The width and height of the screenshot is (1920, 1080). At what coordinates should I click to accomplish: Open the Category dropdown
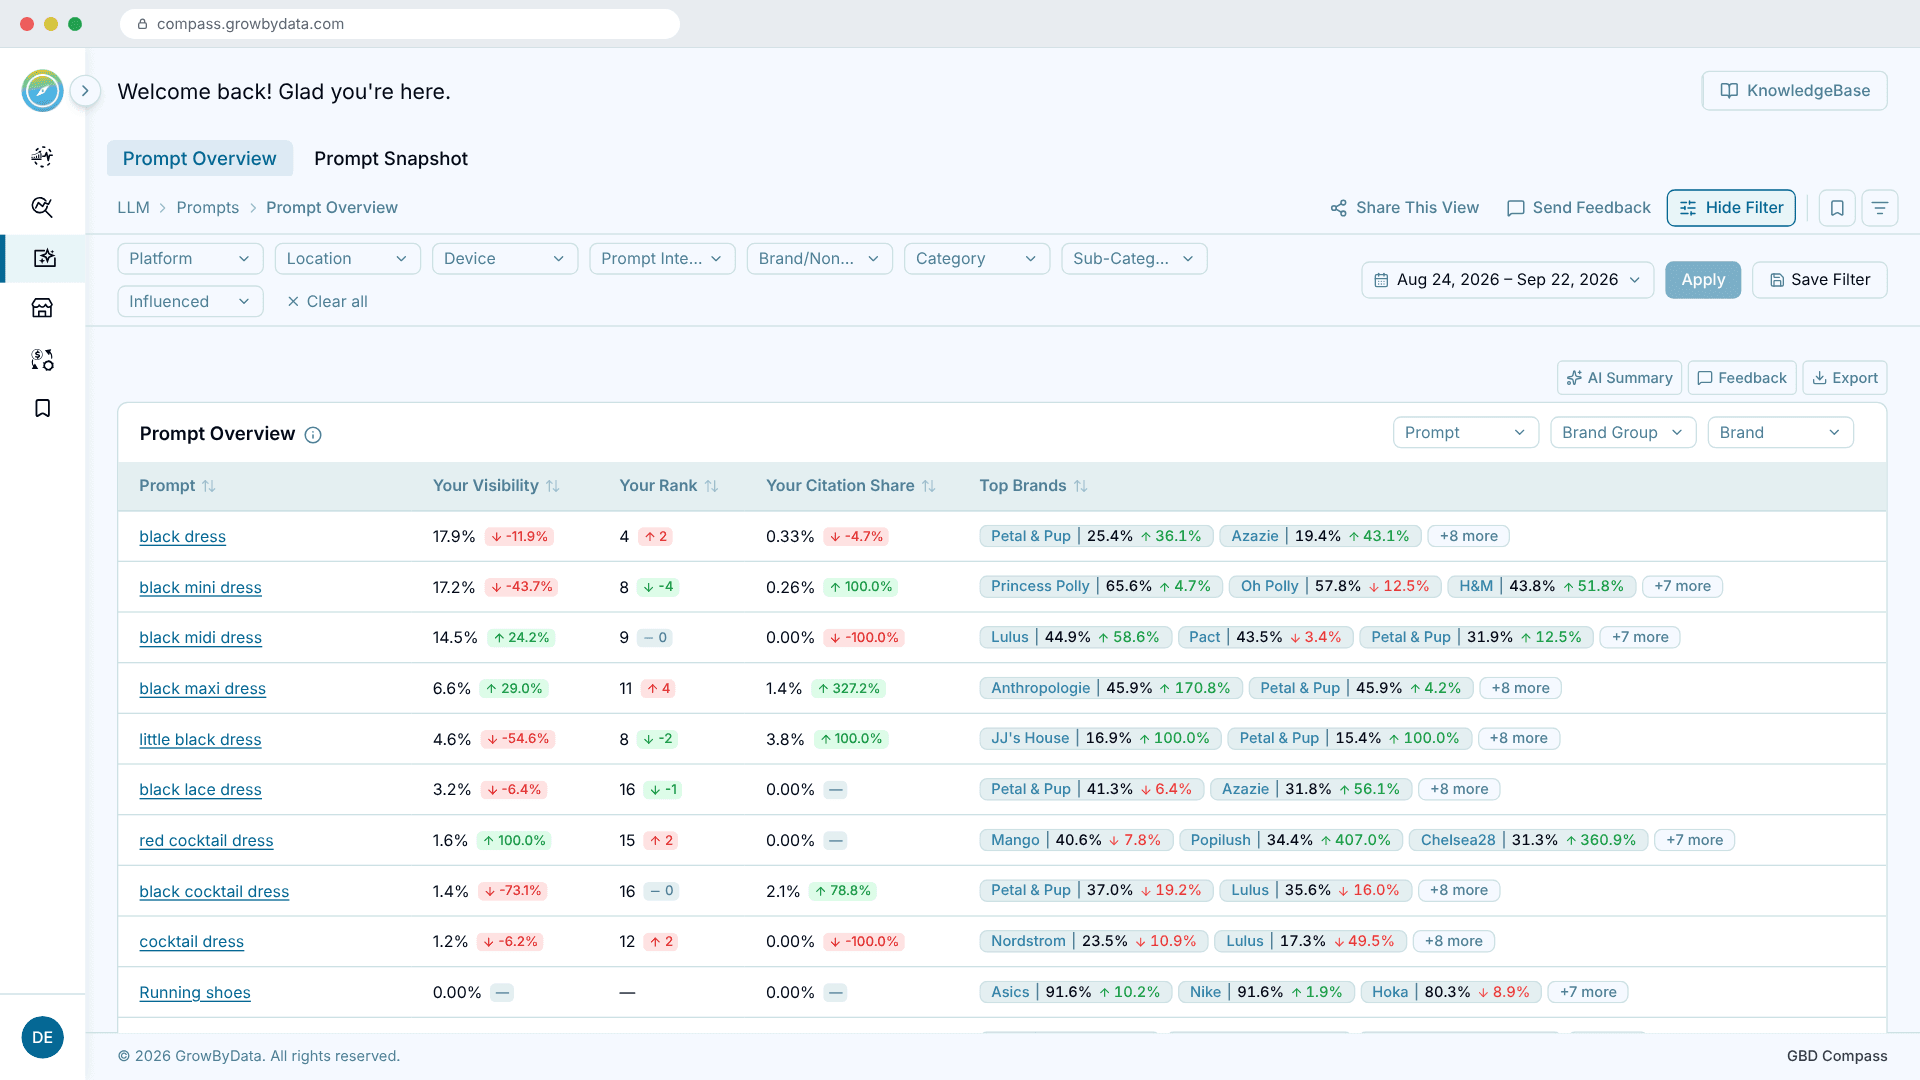click(977, 258)
